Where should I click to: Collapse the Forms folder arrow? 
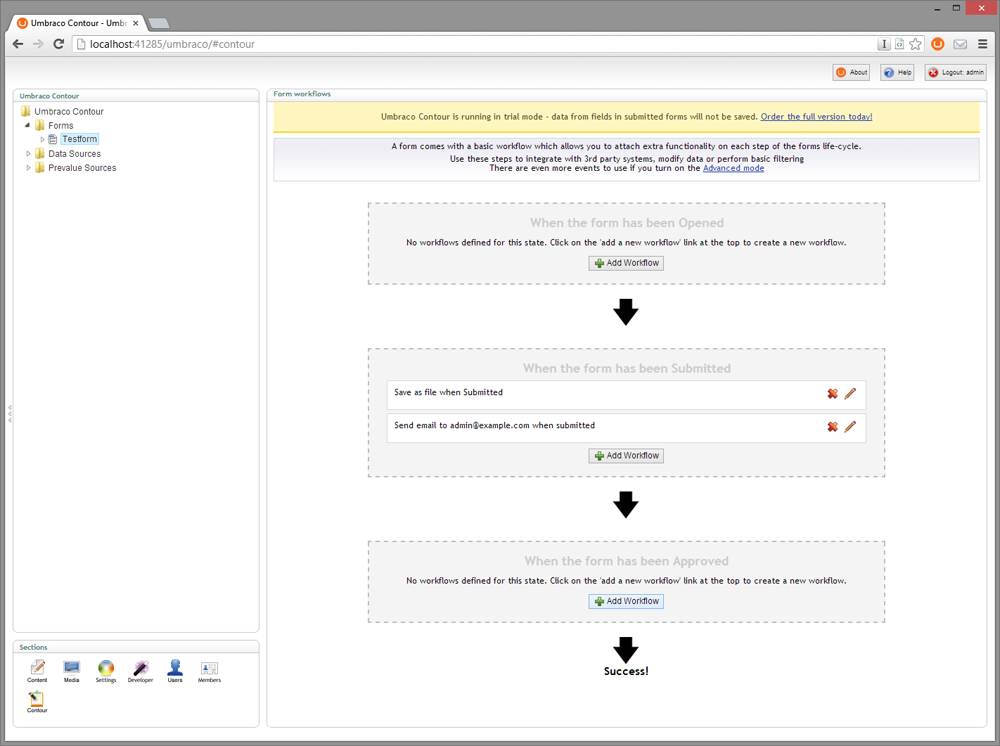[27, 126]
